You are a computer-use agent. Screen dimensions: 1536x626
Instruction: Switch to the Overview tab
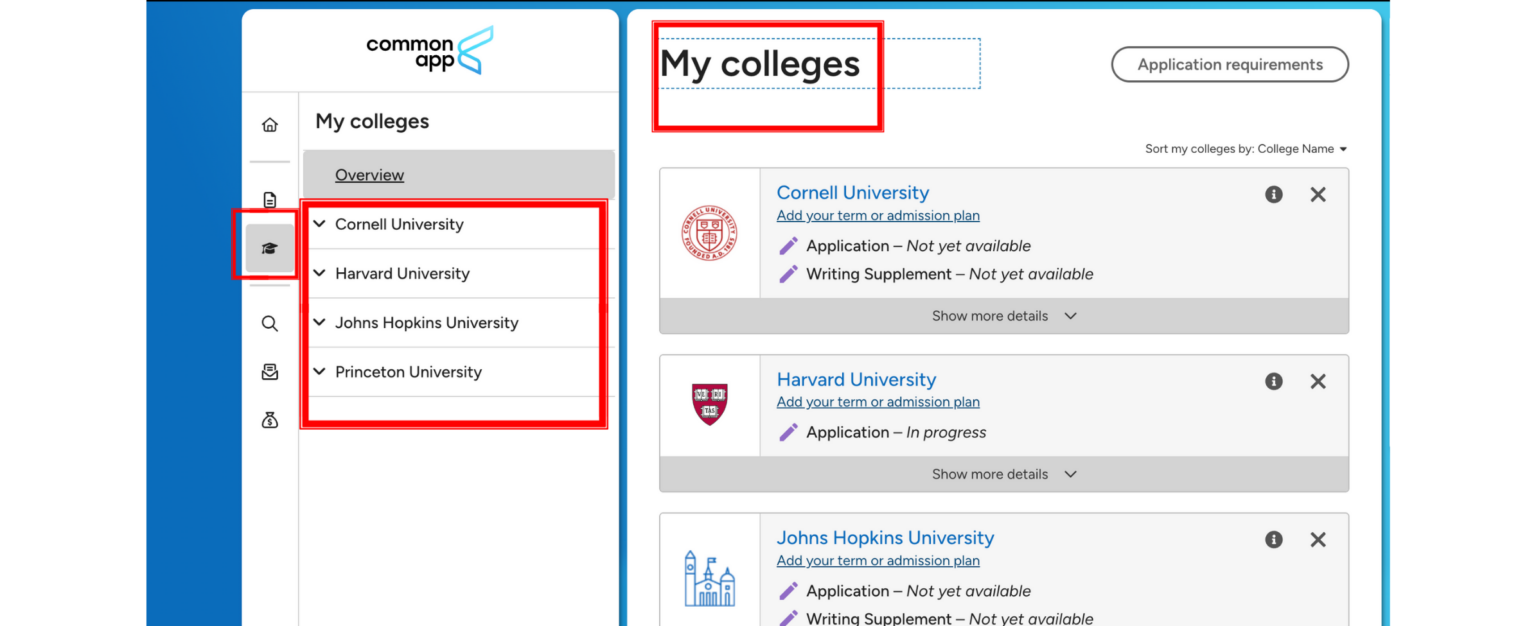pyautogui.click(x=369, y=174)
